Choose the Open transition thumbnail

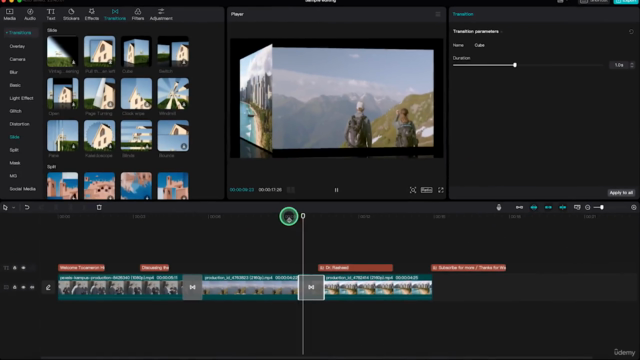pyautogui.click(x=62, y=93)
